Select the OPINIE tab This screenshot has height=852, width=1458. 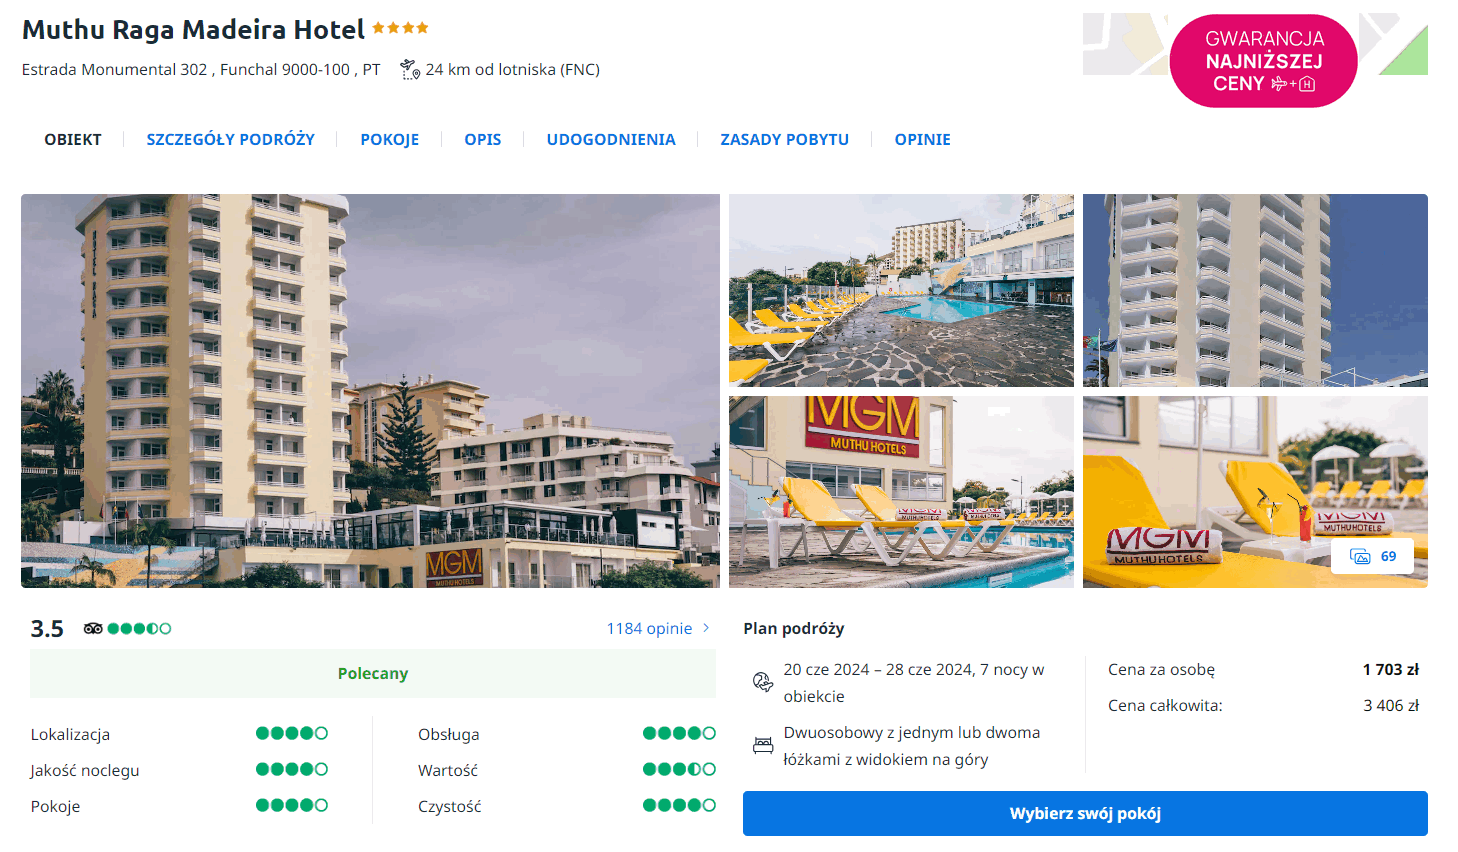[x=923, y=139]
